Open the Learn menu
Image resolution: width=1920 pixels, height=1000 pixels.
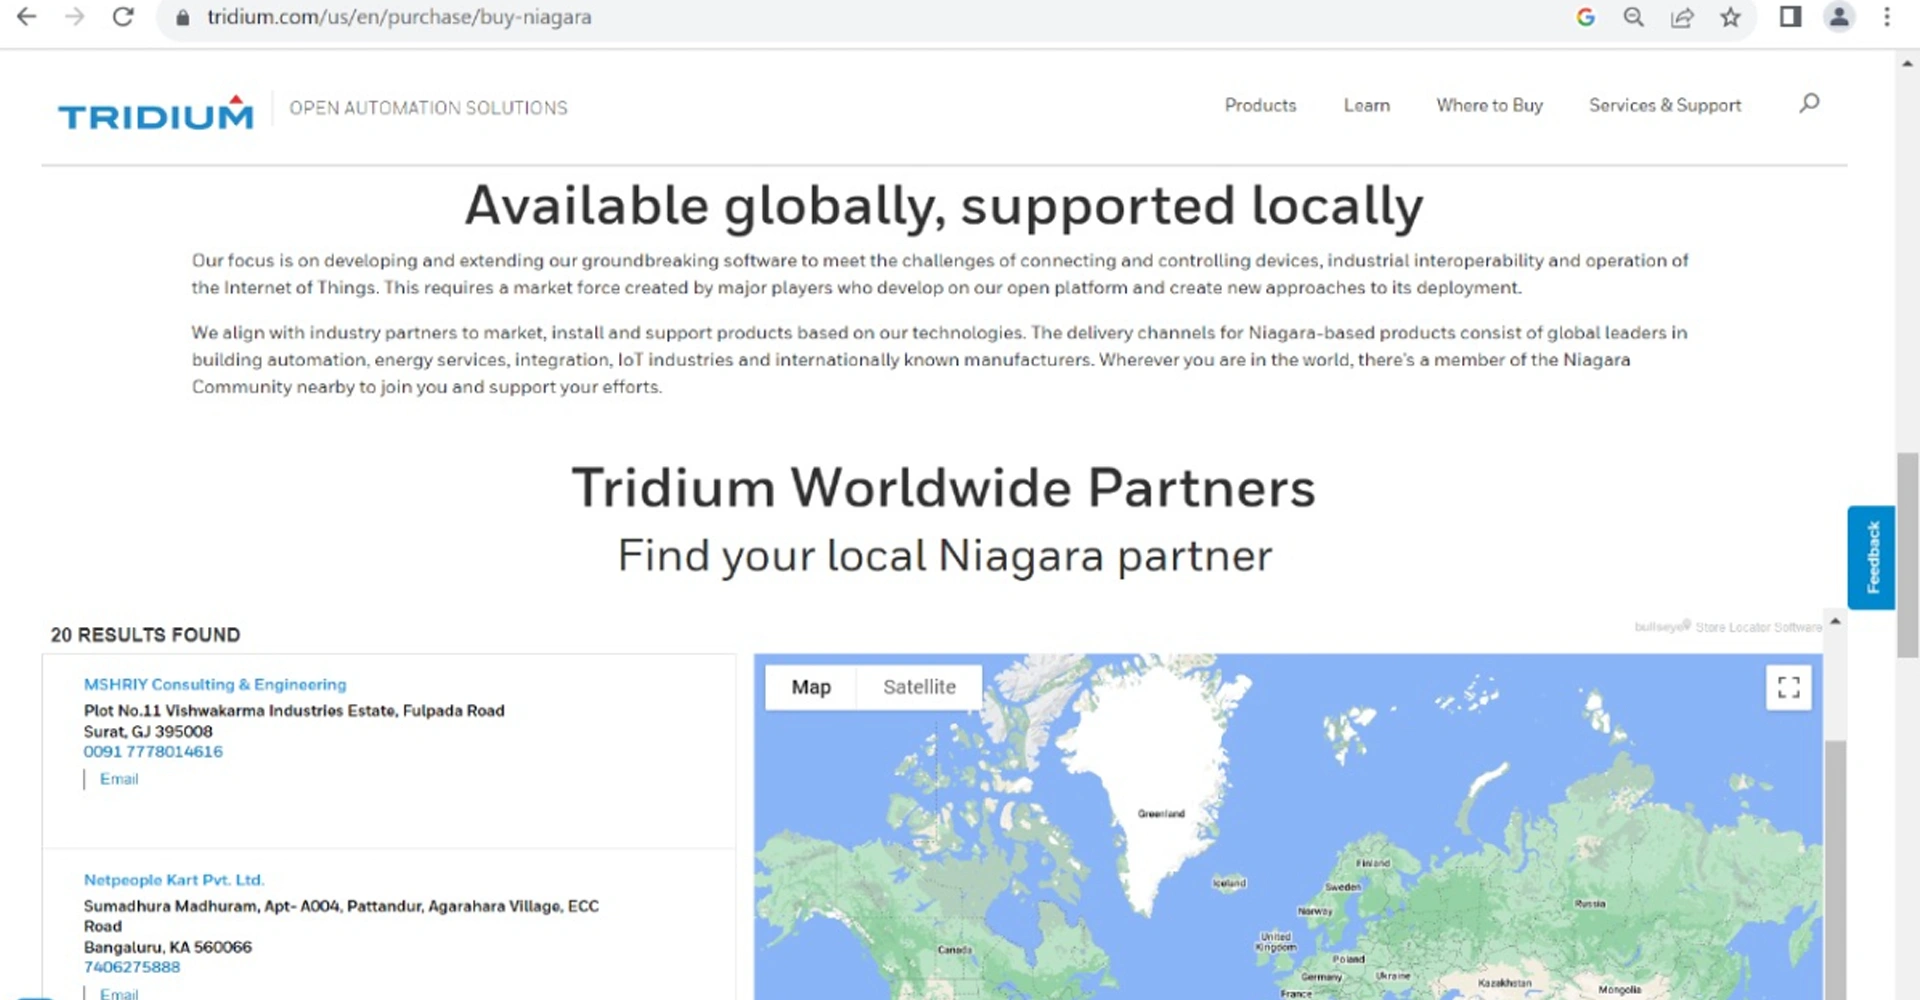click(x=1366, y=105)
